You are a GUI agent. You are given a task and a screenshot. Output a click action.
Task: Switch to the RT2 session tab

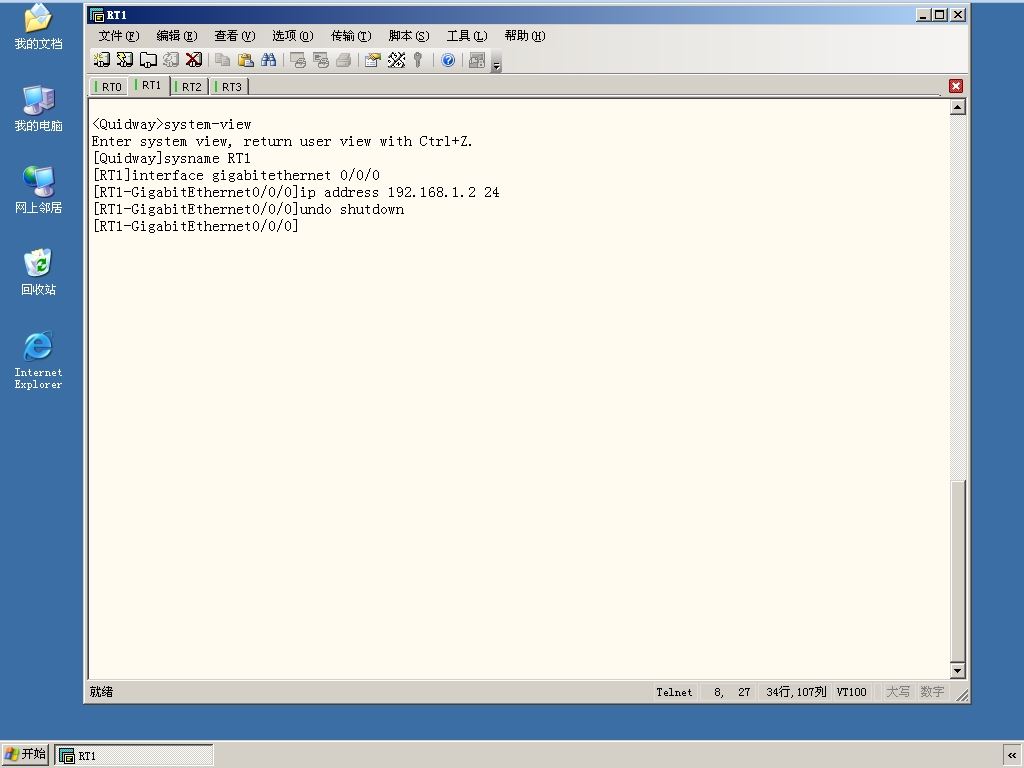(189, 87)
